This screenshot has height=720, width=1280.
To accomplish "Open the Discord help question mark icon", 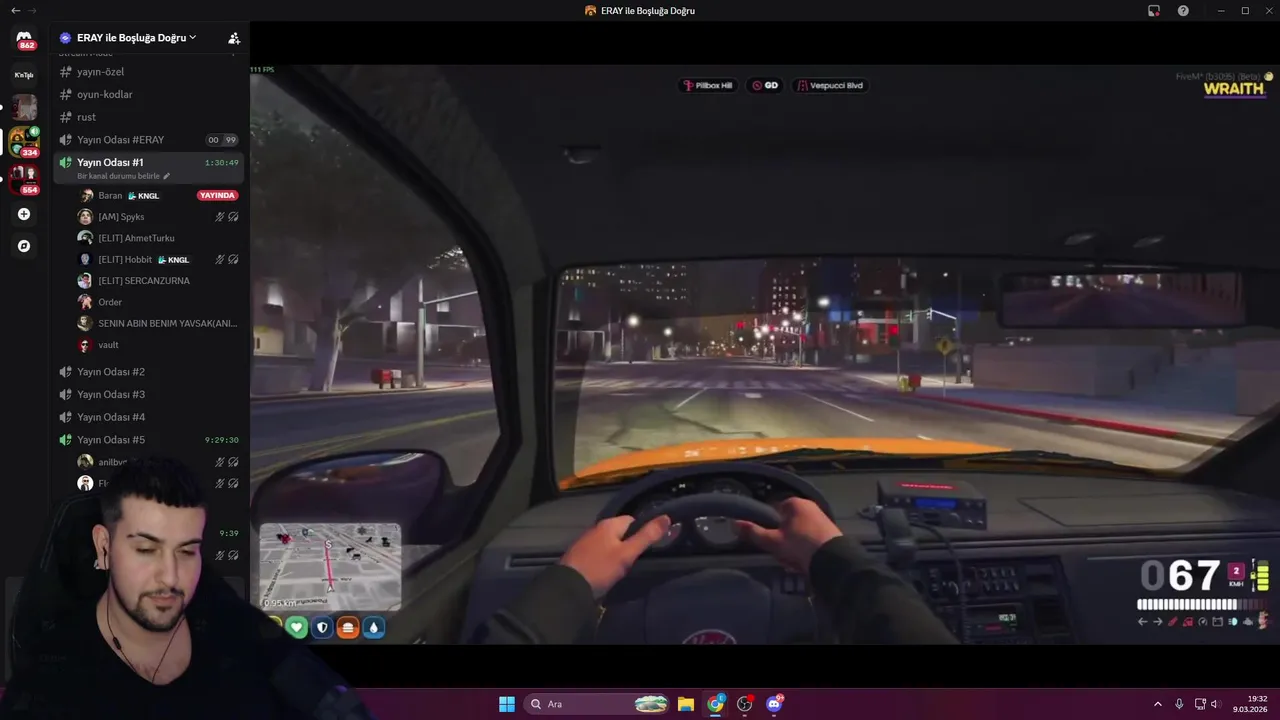I will (x=1183, y=10).
